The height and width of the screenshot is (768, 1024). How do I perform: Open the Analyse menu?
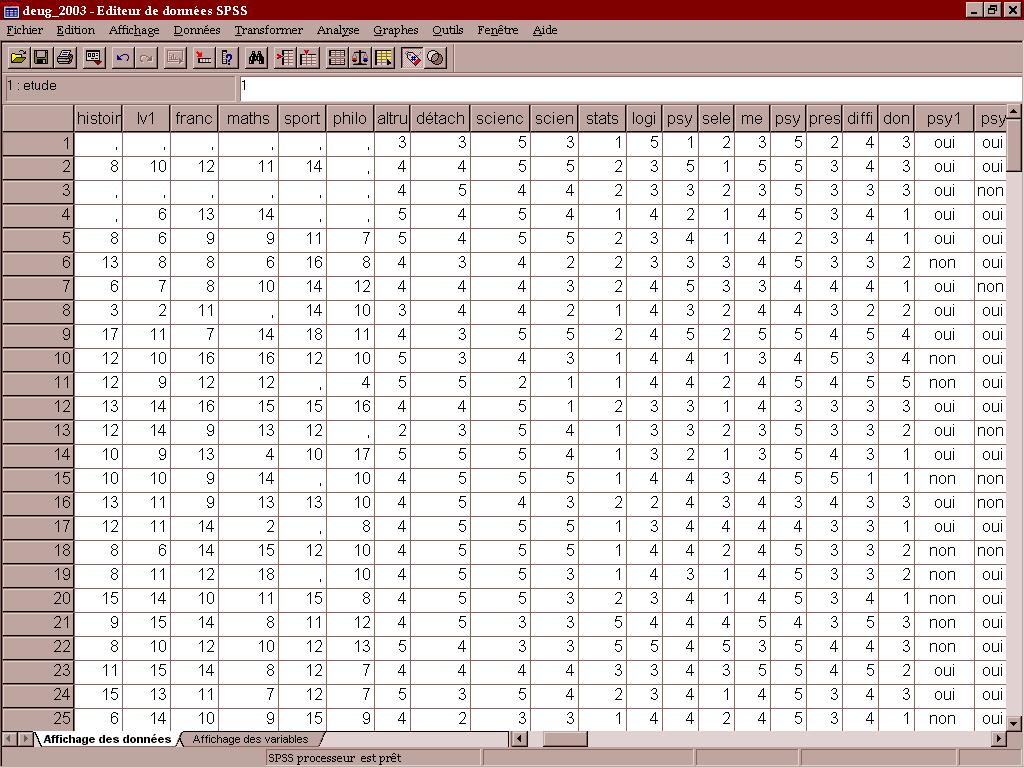[338, 30]
